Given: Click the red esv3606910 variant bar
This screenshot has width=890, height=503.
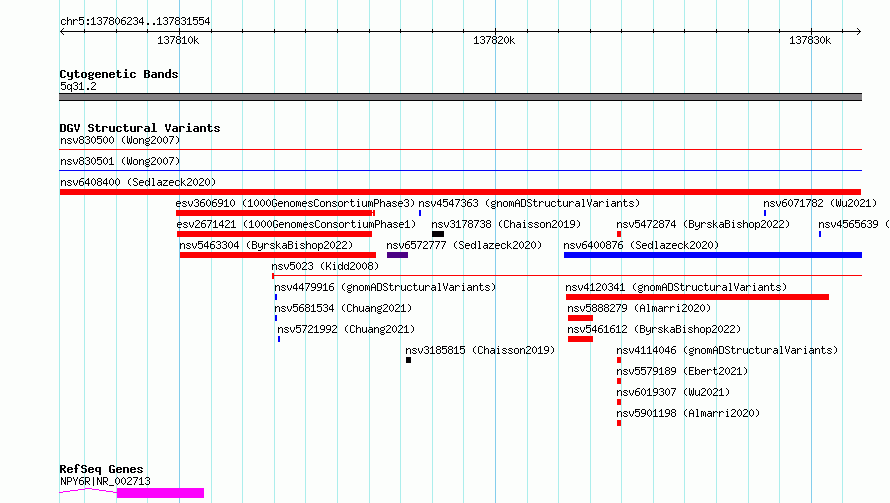Looking at the screenshot, I should pos(275,213).
